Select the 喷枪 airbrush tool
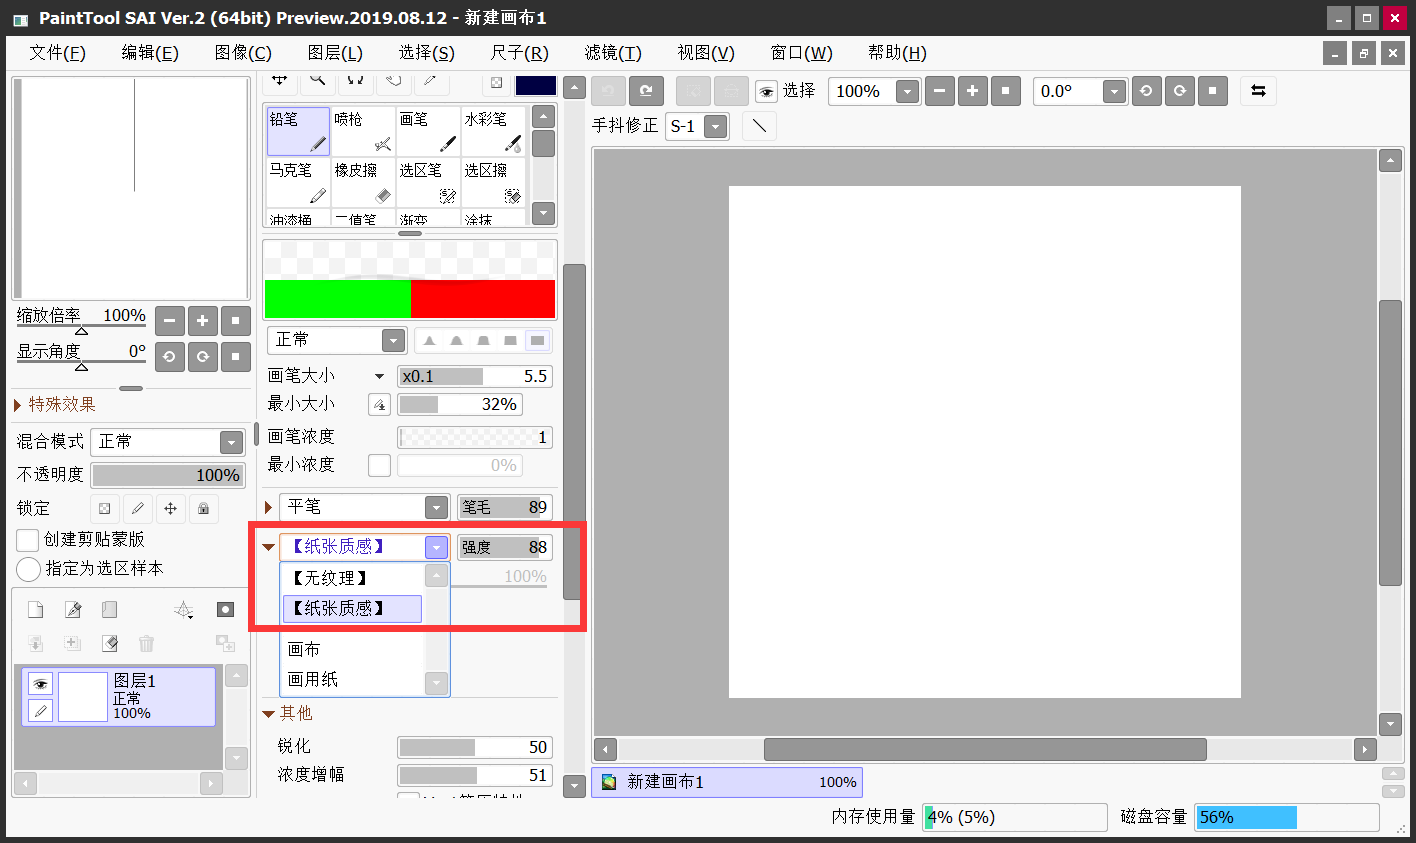This screenshot has width=1416, height=843. [363, 132]
